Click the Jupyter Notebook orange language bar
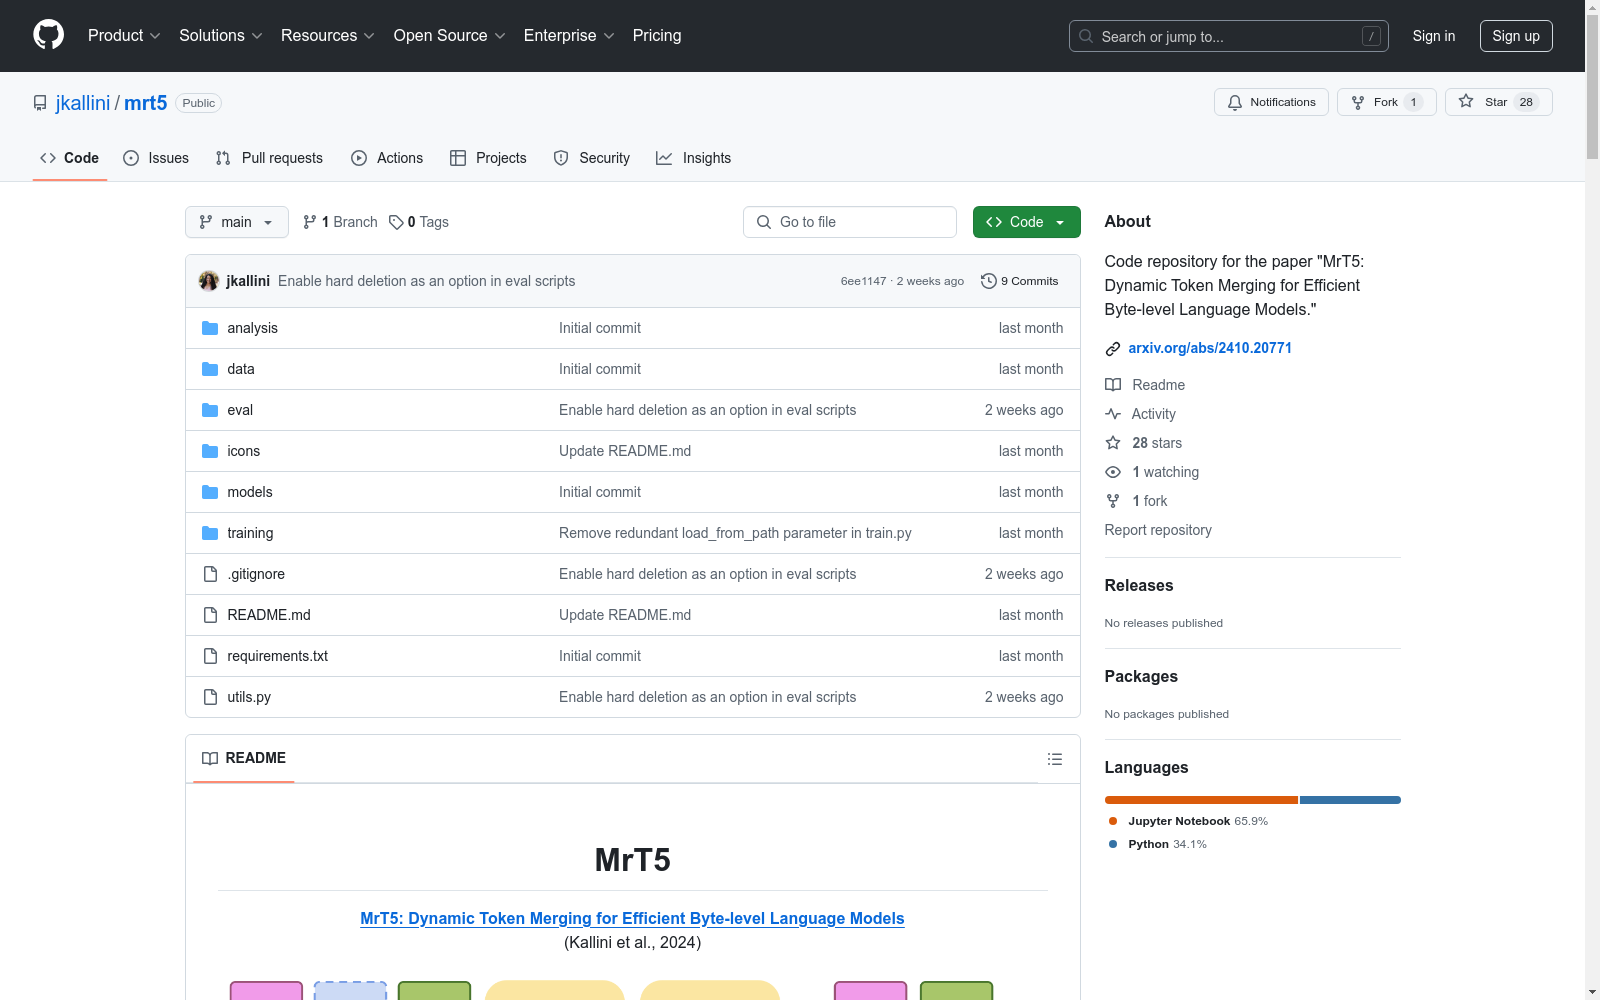1600x1000 pixels. tap(1201, 800)
